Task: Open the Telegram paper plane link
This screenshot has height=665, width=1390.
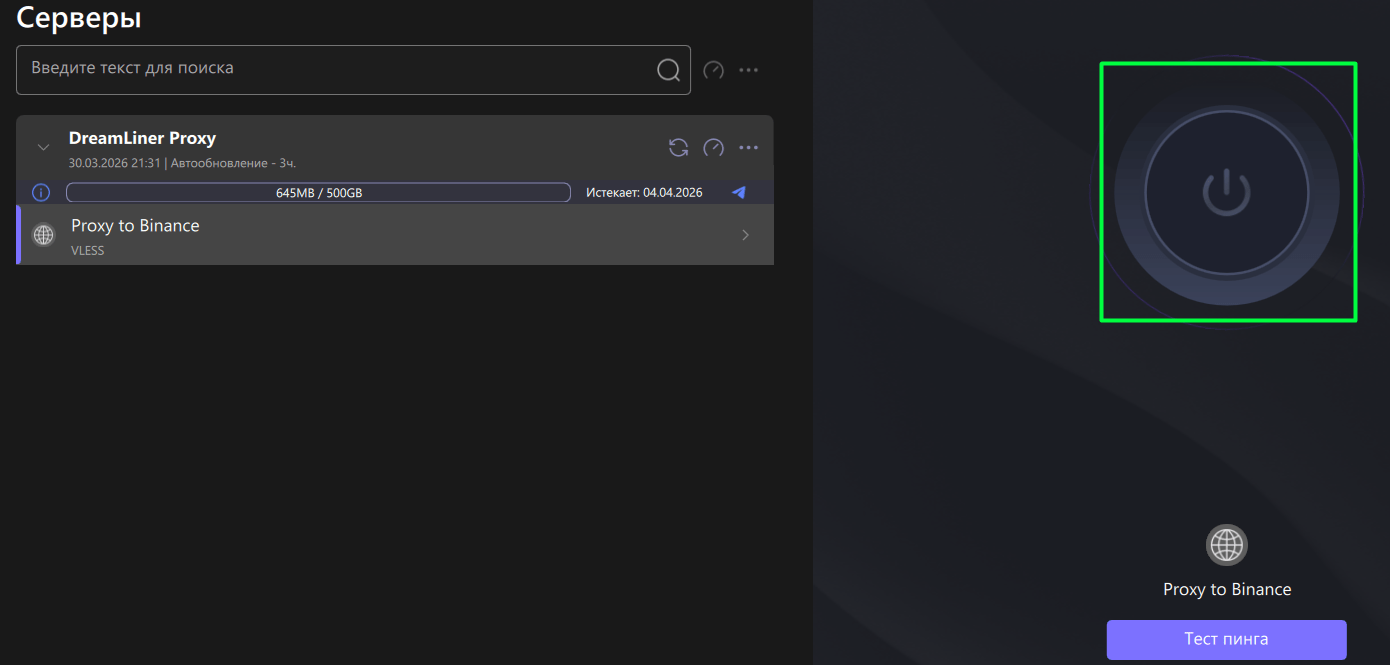Action: point(738,192)
